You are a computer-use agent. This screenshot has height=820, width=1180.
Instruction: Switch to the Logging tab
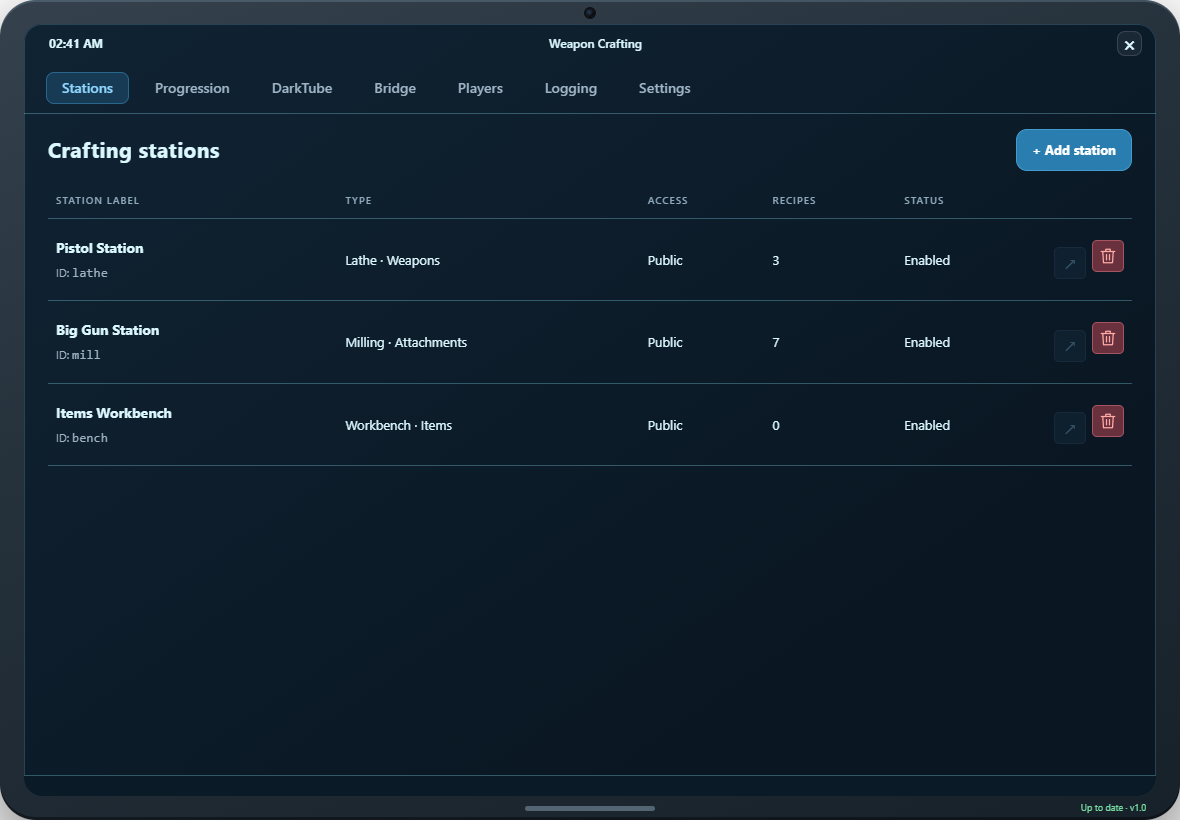tap(570, 88)
